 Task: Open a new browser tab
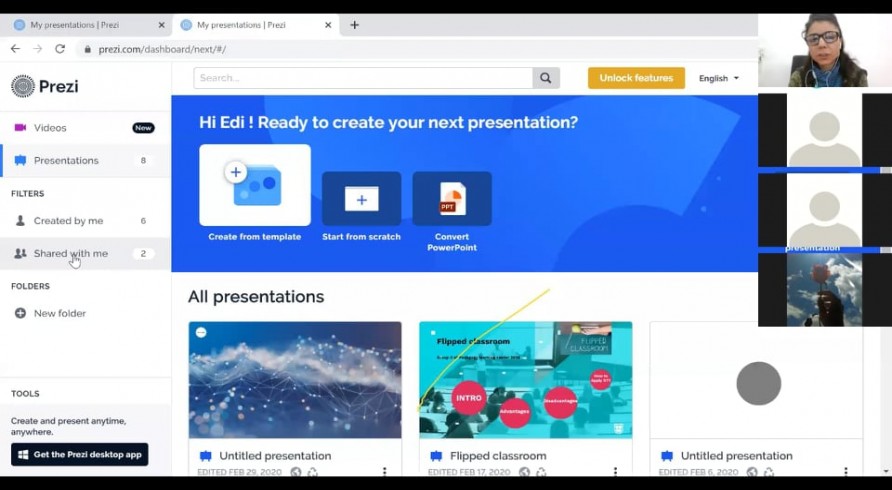354,25
